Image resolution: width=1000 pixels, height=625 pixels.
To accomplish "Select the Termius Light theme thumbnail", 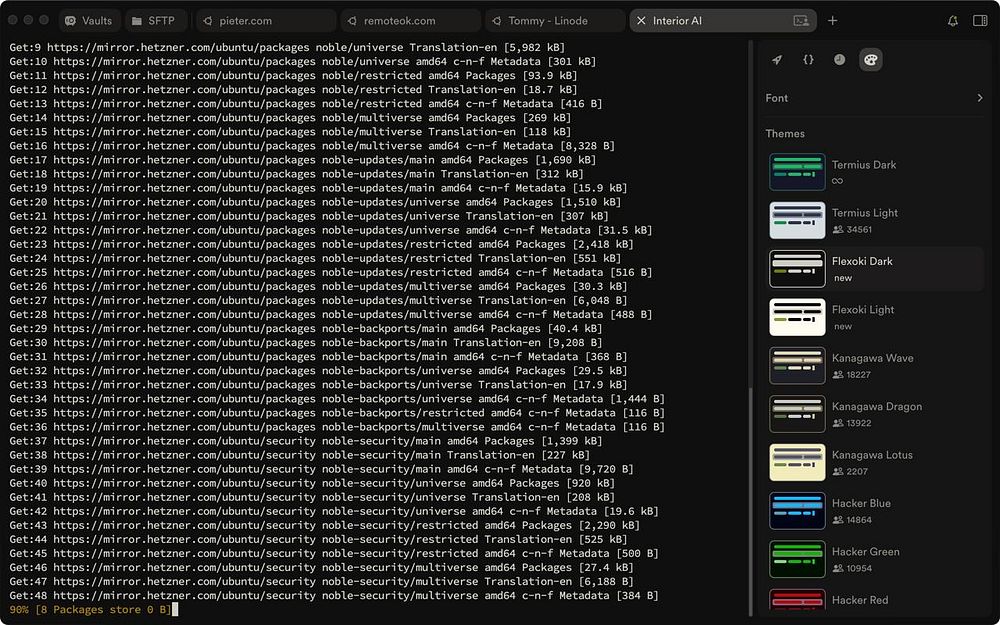I will (797, 220).
